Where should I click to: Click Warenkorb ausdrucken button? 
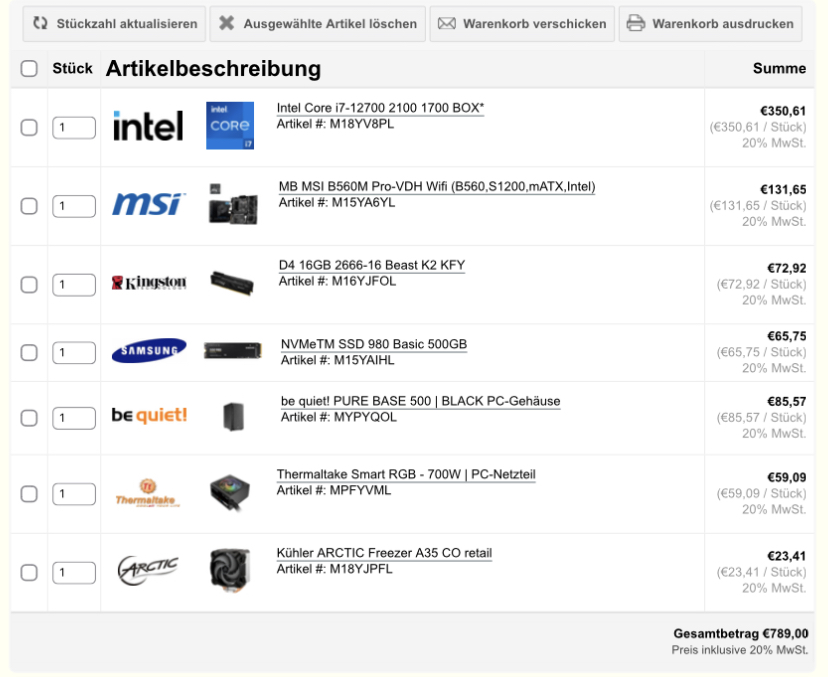tap(710, 24)
